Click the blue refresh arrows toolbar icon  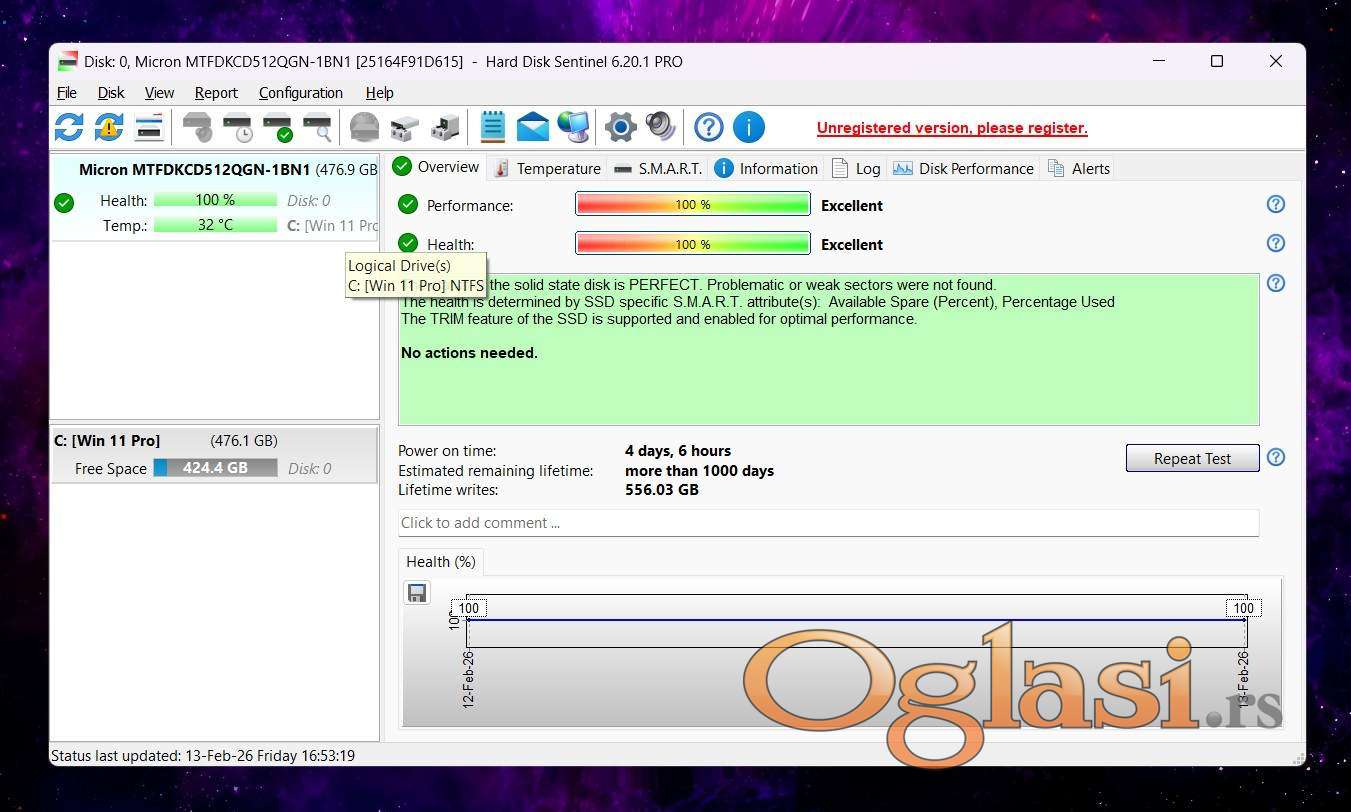(69, 127)
